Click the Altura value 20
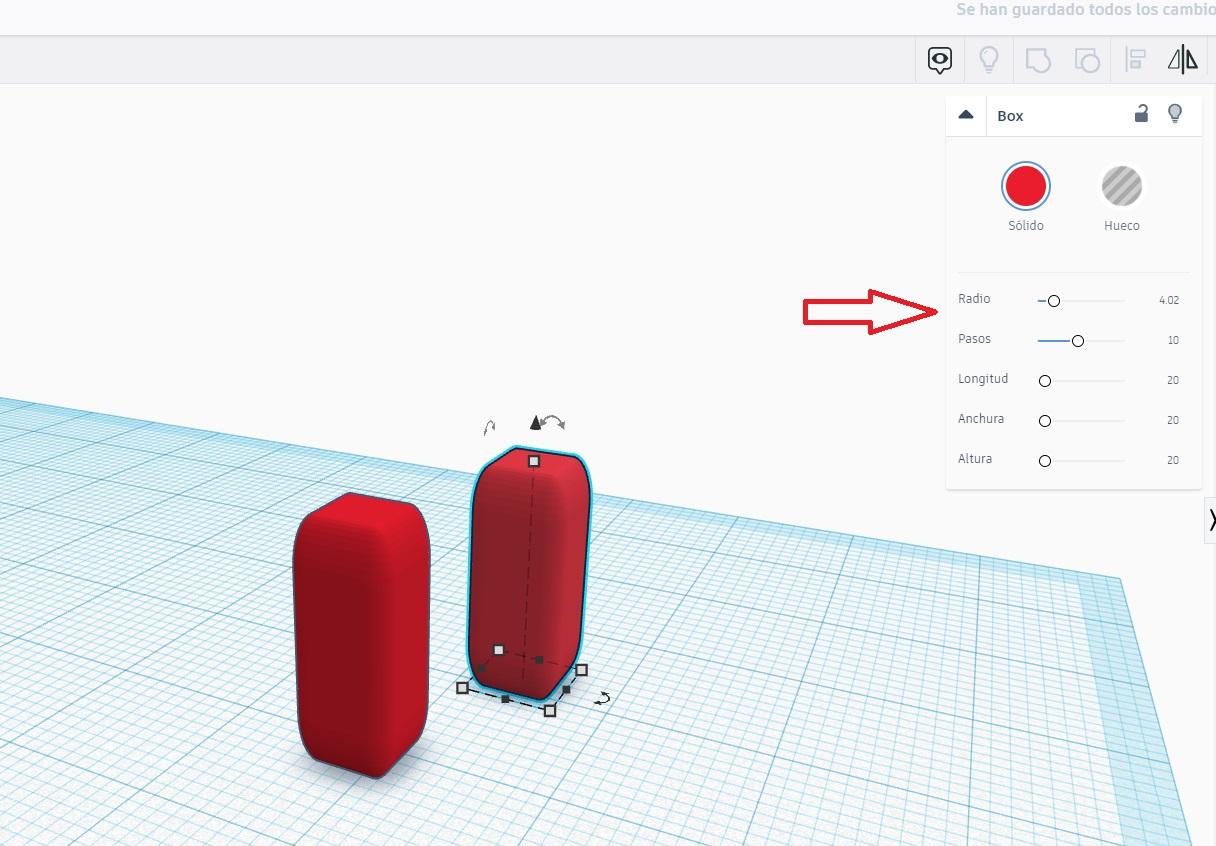The image size is (1216, 846). tap(1173, 460)
